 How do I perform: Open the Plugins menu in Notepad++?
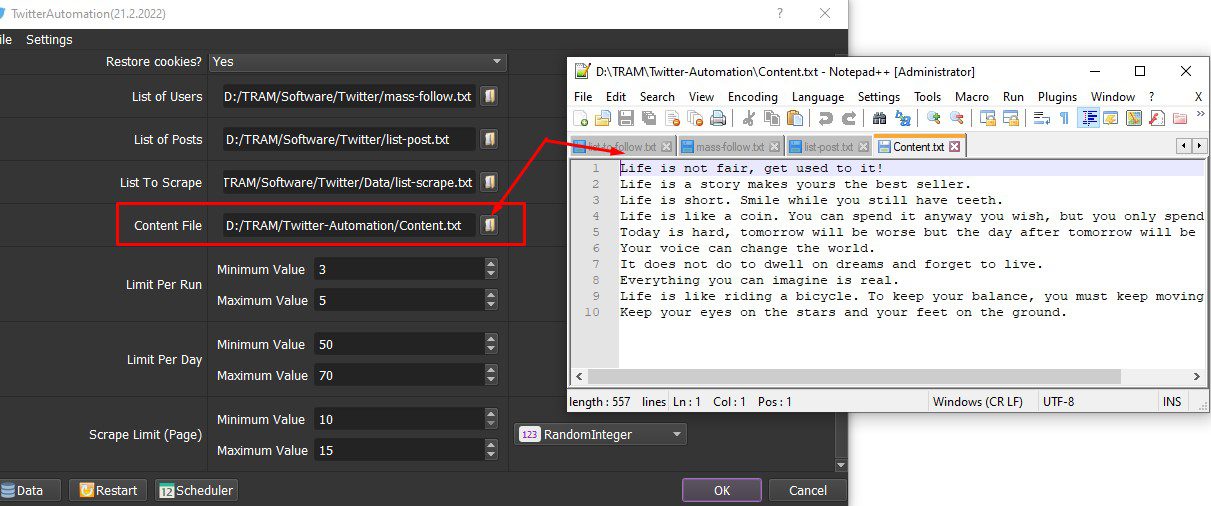[x=1057, y=96]
